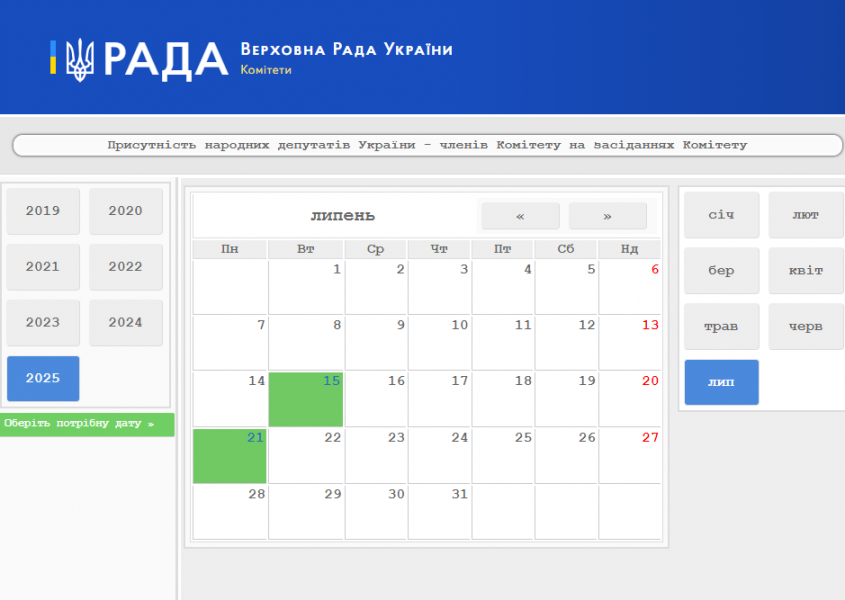Click calendar day 31
Viewport: 845px width, 600px height.
(439, 512)
